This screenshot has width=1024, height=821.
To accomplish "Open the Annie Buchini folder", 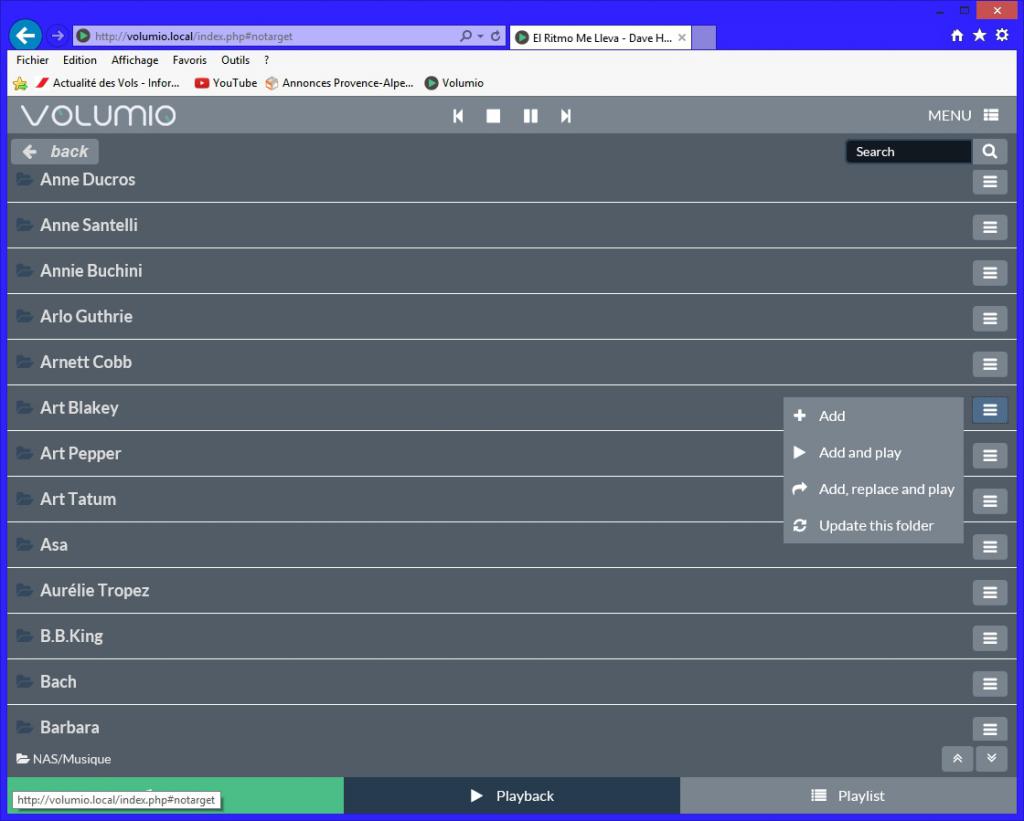I will (91, 271).
